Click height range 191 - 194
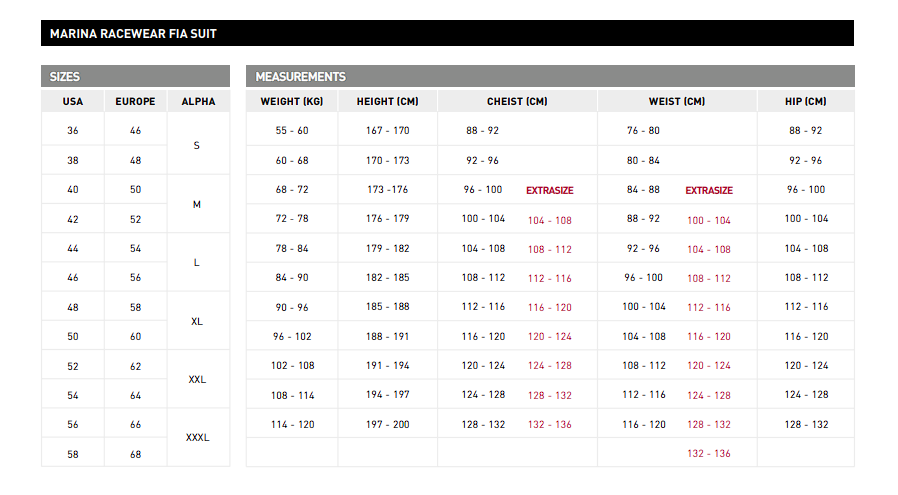Viewport: 898px width, 495px height. 388,366
